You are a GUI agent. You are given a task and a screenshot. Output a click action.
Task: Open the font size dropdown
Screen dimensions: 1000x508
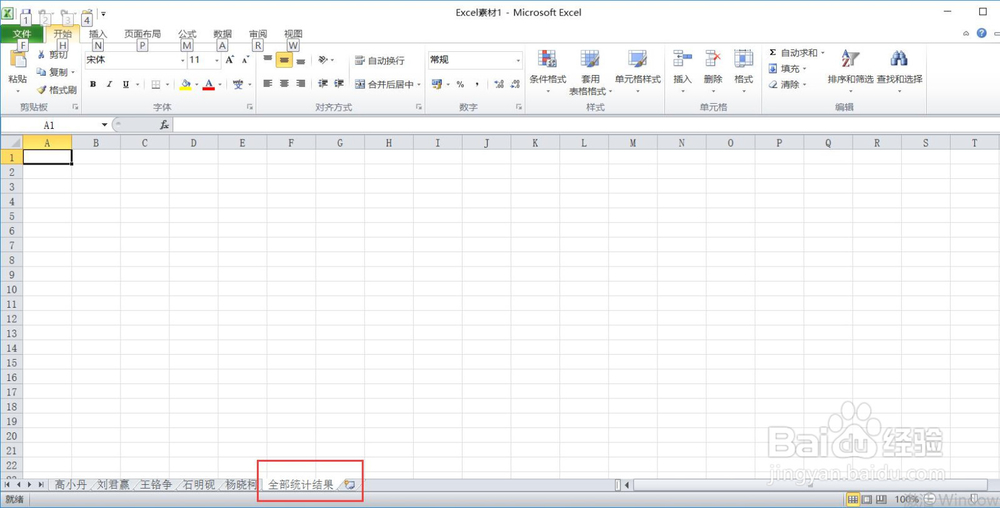(217, 60)
